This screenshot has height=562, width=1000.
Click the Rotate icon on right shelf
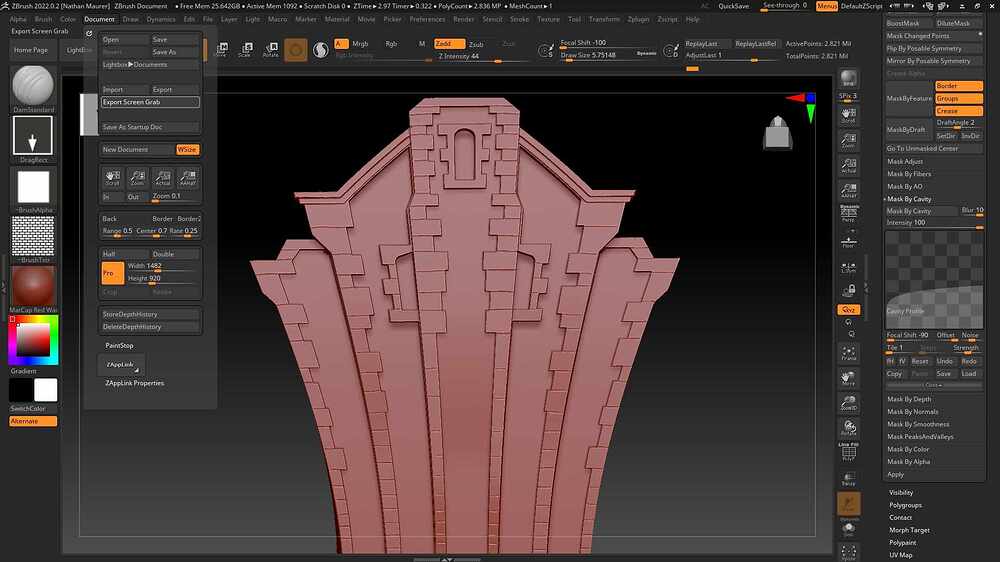pos(848,428)
